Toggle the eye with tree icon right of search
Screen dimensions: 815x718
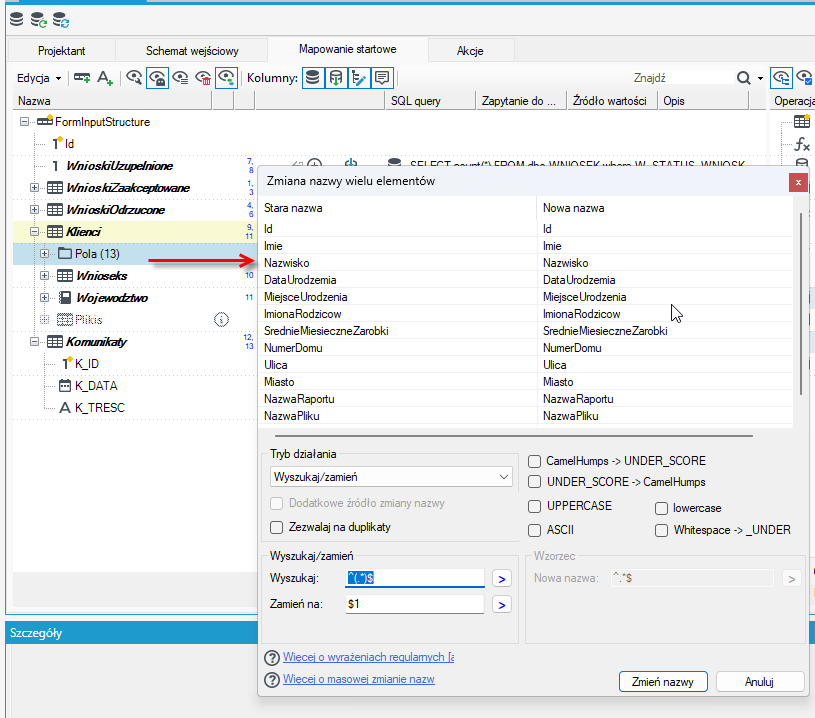pos(781,78)
